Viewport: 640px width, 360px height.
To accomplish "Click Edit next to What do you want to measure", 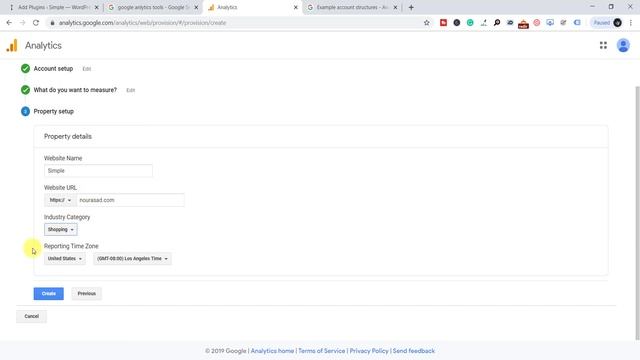I will pyautogui.click(x=130, y=90).
